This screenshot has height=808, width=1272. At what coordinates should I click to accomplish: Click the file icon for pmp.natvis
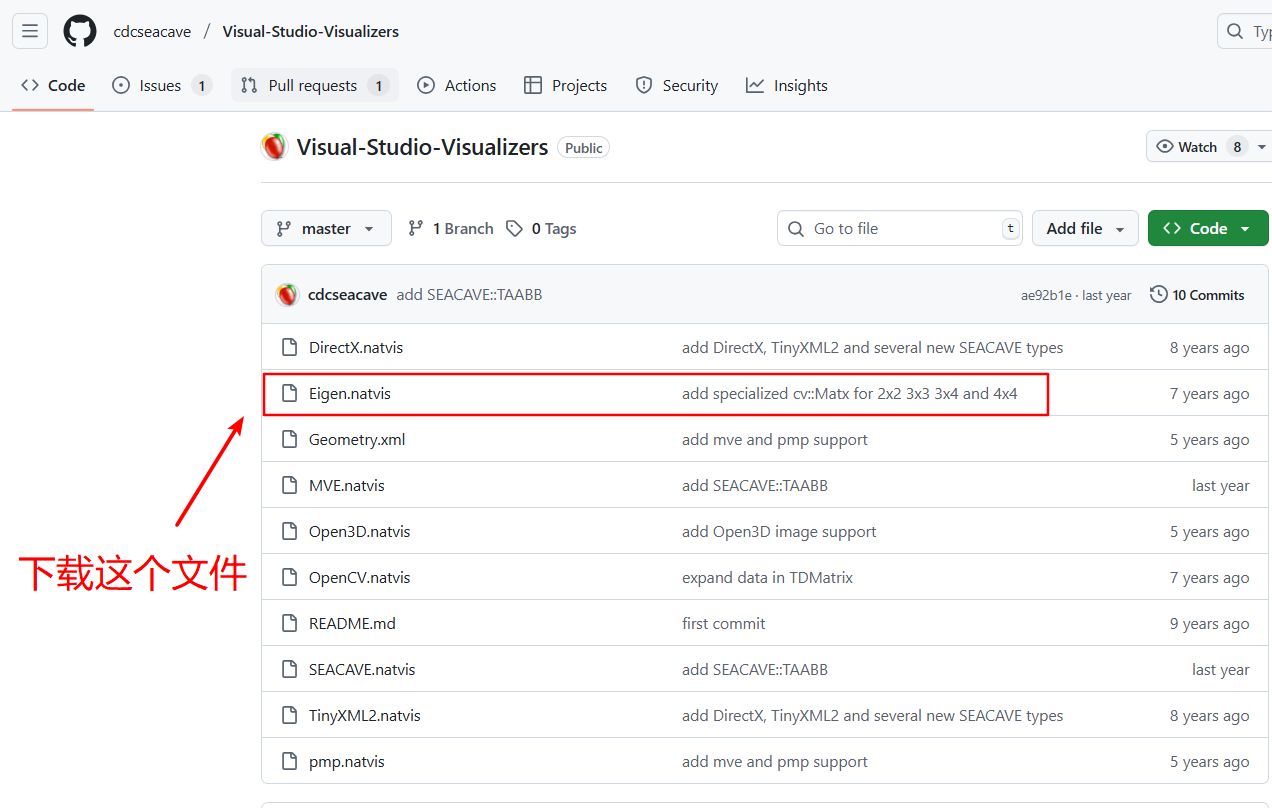pyautogui.click(x=290, y=762)
